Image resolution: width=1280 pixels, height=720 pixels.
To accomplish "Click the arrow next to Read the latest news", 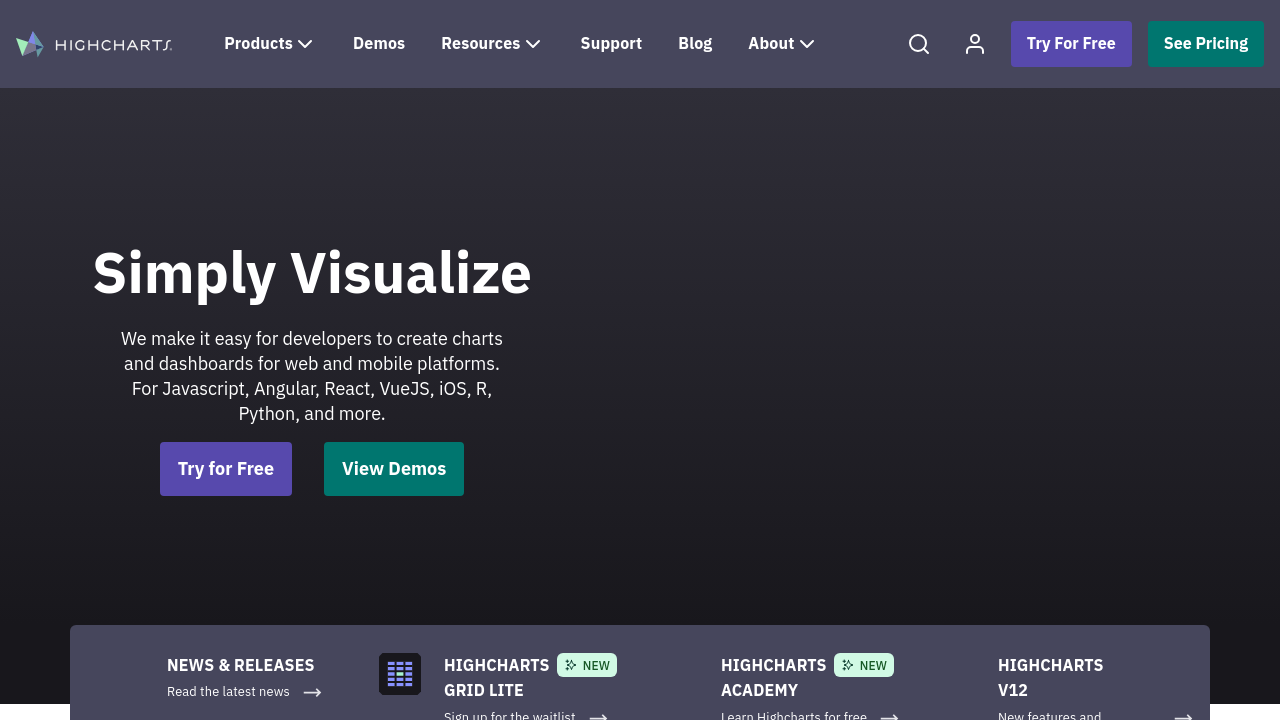I will pyautogui.click(x=313, y=692).
